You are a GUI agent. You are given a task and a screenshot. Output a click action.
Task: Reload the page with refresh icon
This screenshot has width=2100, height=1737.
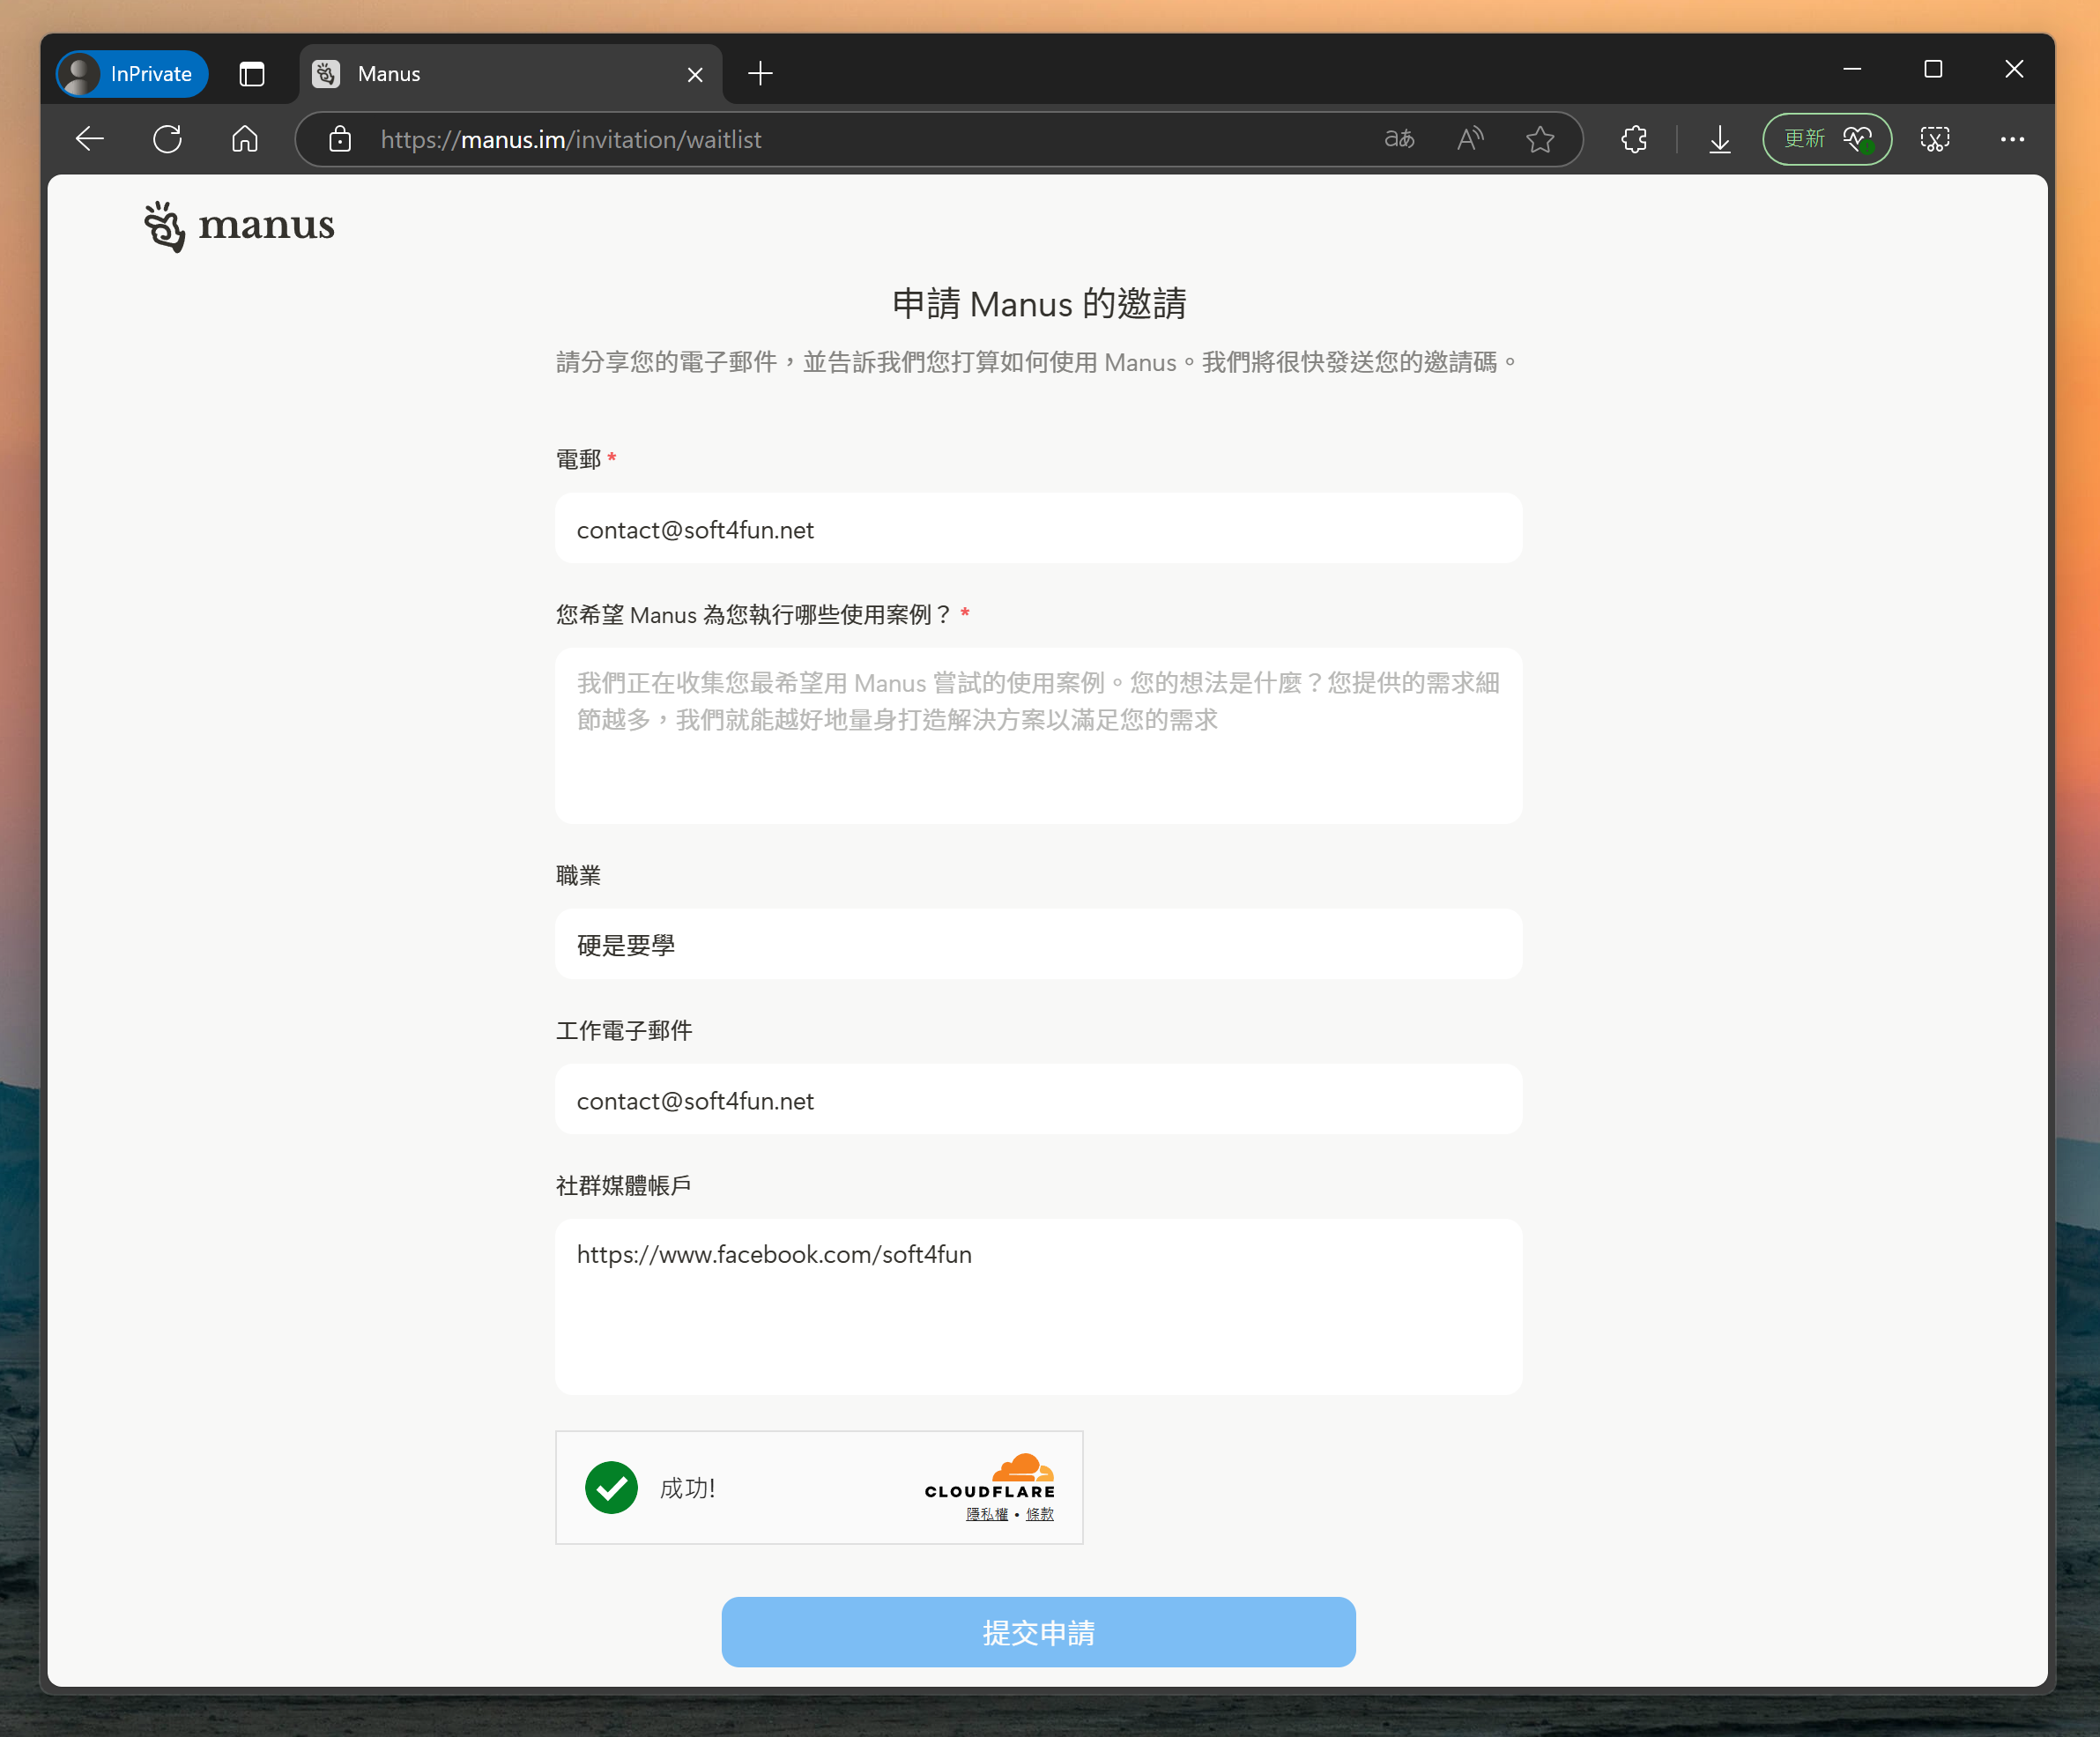(167, 139)
